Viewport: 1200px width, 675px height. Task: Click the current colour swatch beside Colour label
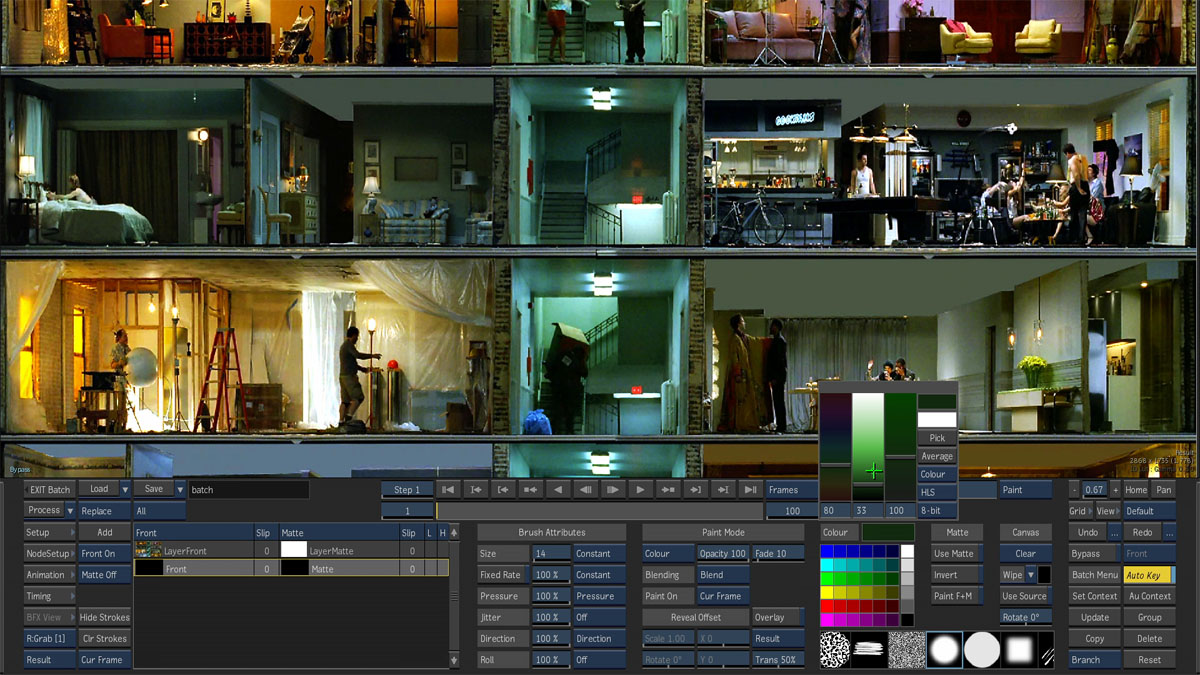coord(888,533)
